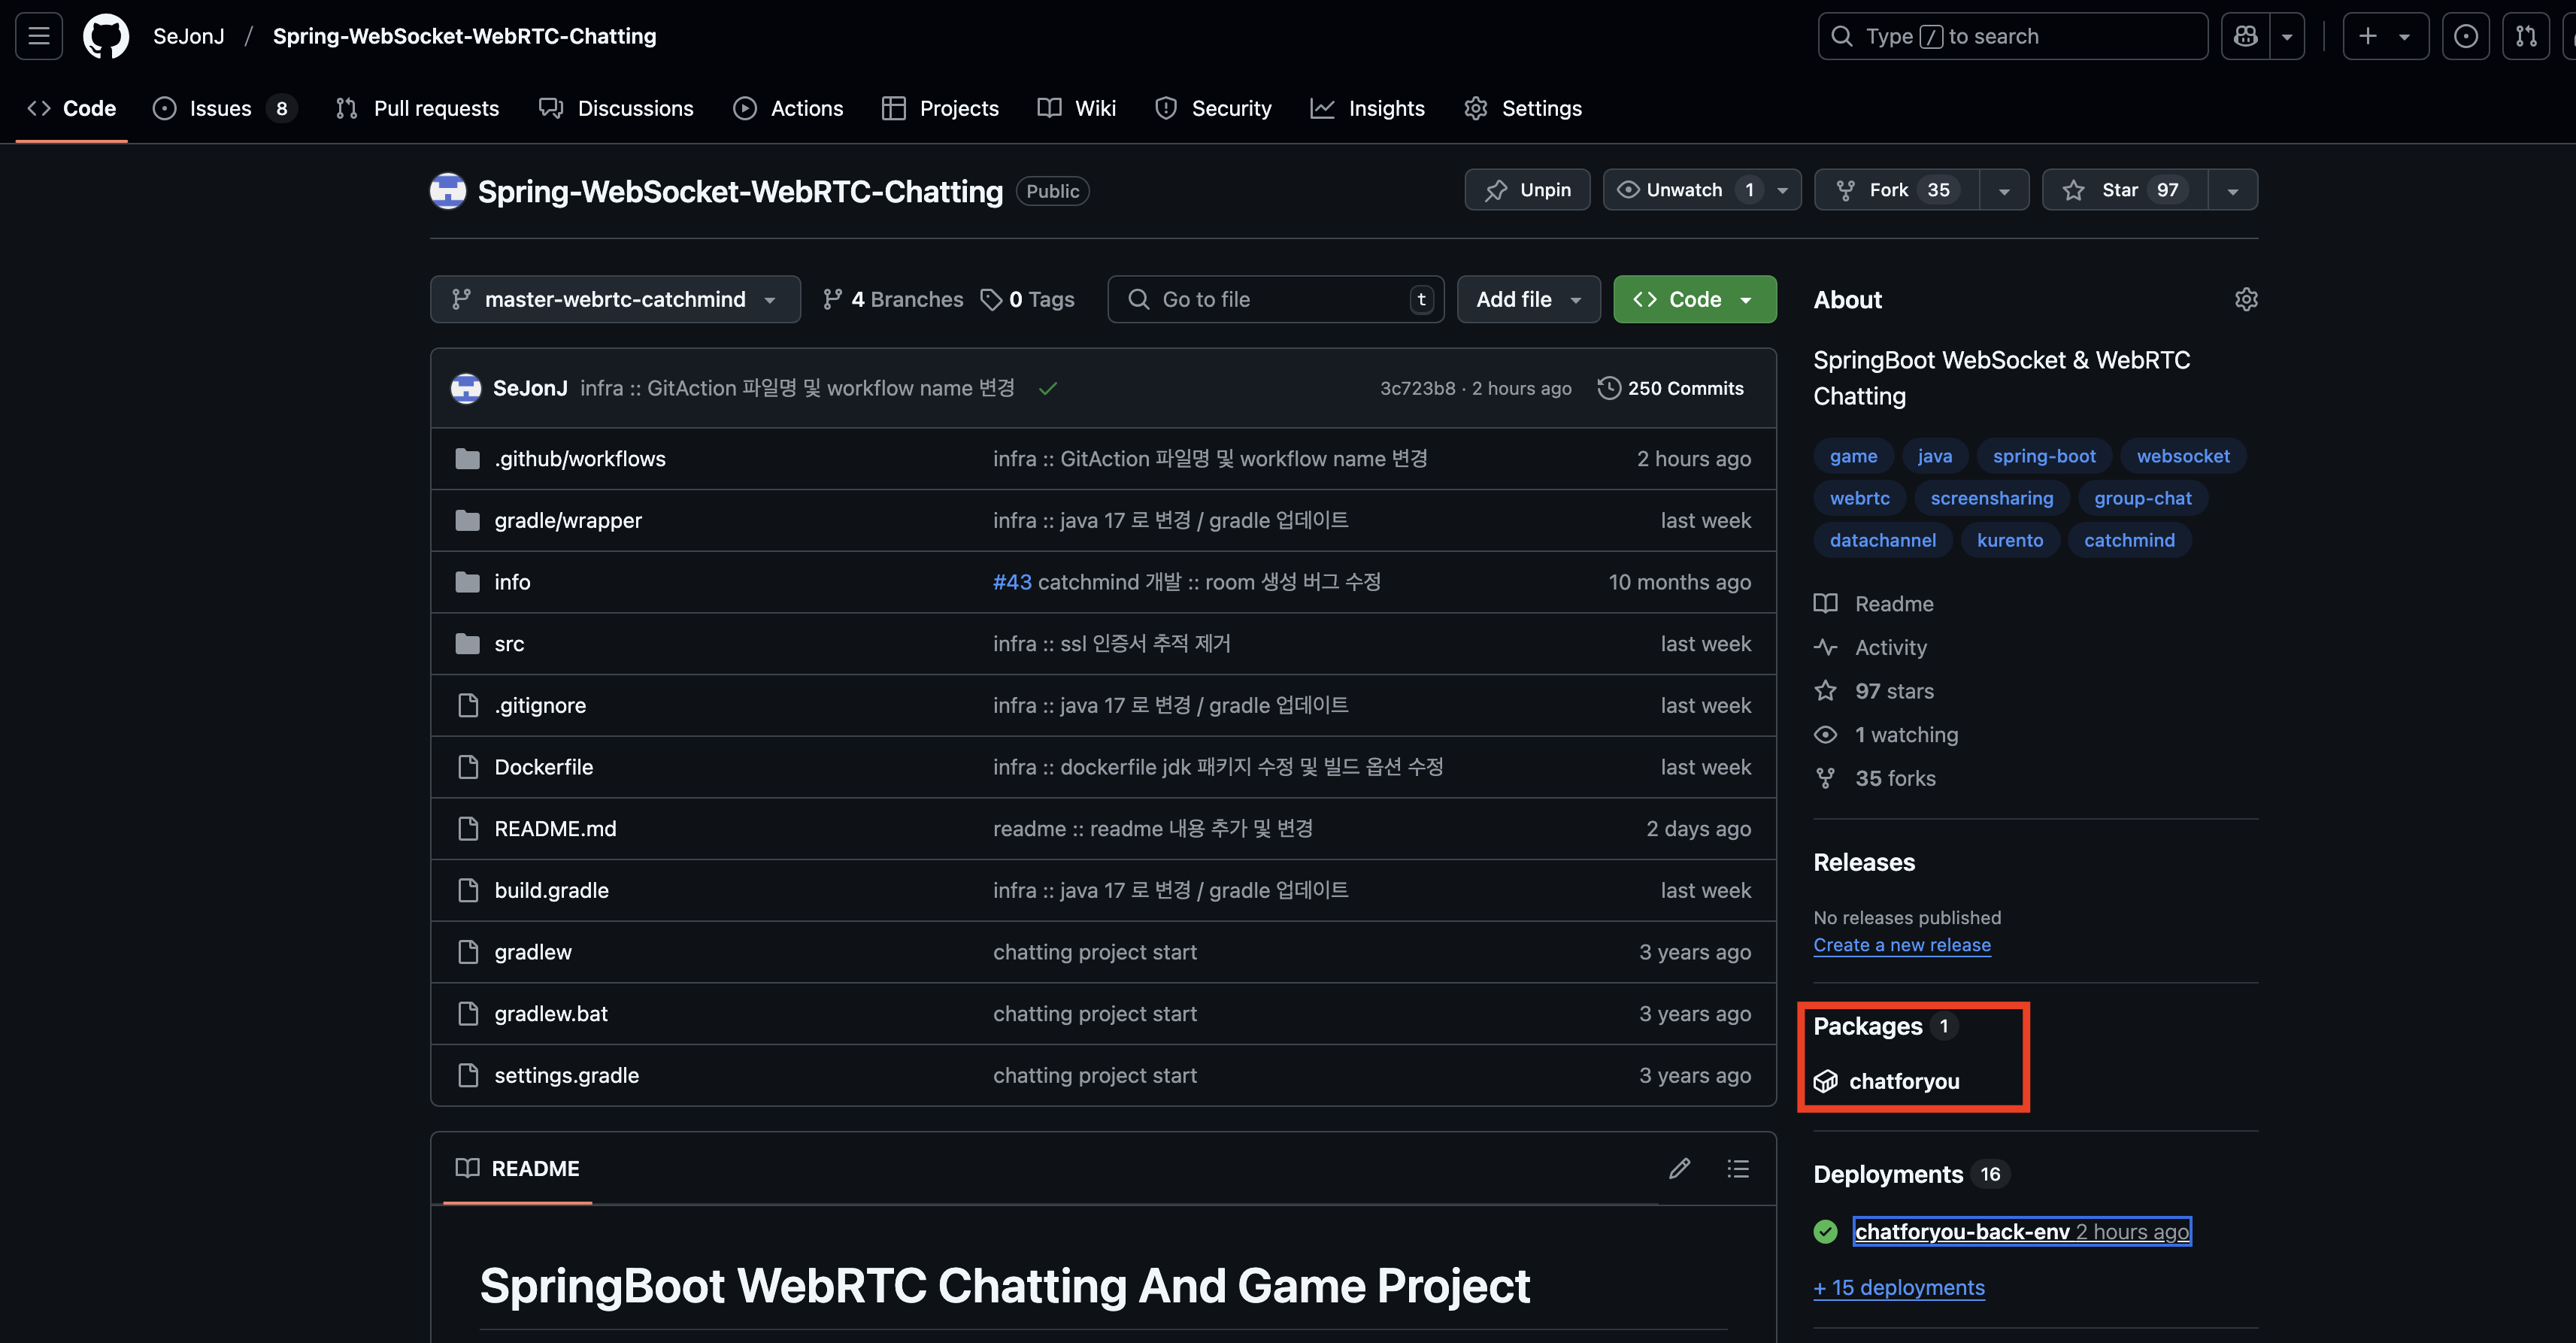Open the Copilot icon in header
This screenshot has height=1343, width=2576.
point(2245,37)
